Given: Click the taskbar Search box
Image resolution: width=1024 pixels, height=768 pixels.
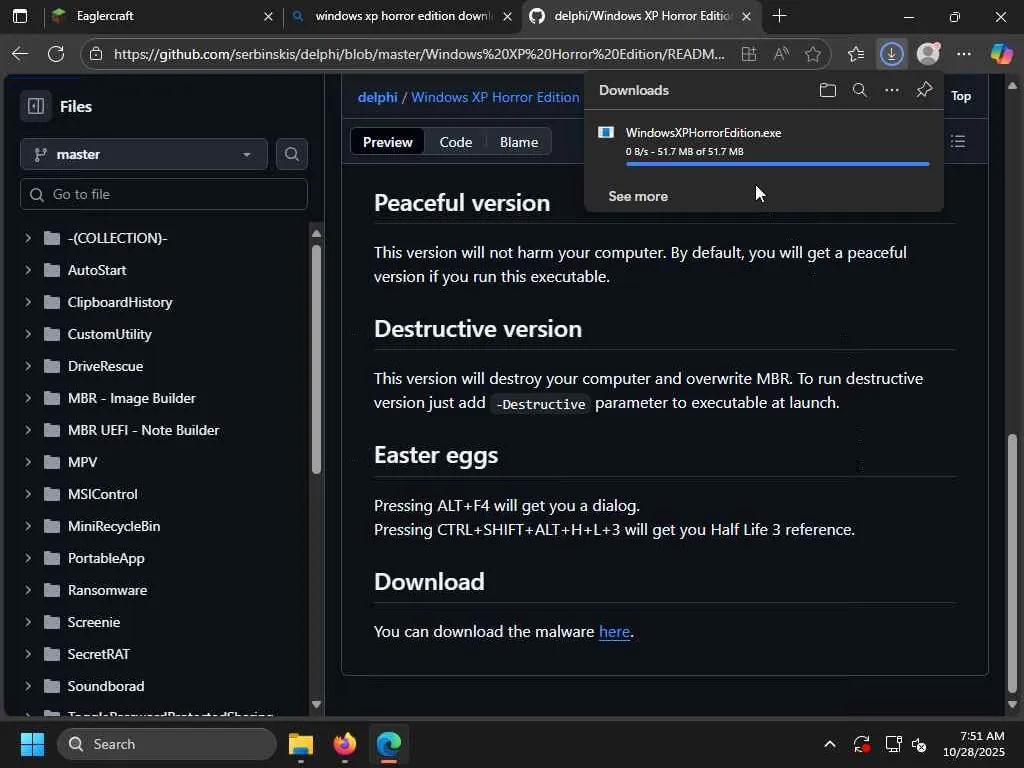Looking at the screenshot, I should tap(167, 744).
